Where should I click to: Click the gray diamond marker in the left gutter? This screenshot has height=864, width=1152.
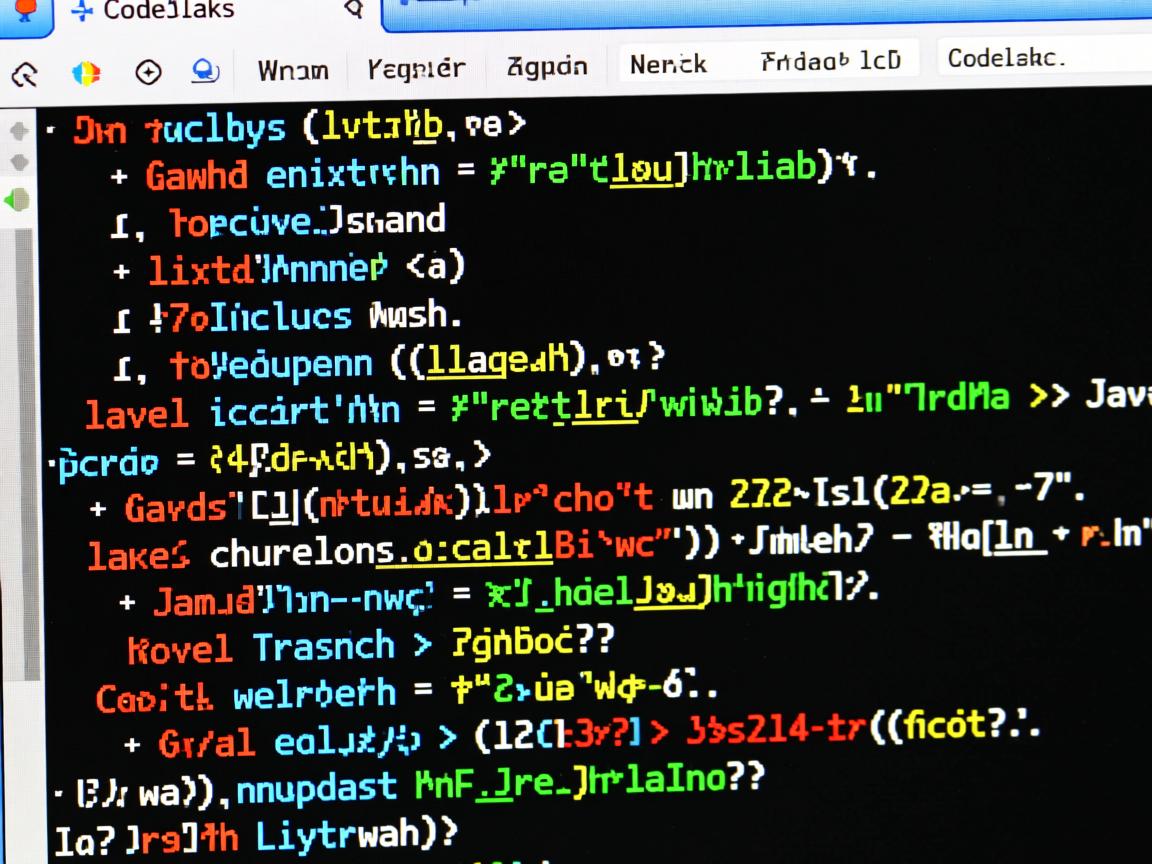click(x=17, y=129)
